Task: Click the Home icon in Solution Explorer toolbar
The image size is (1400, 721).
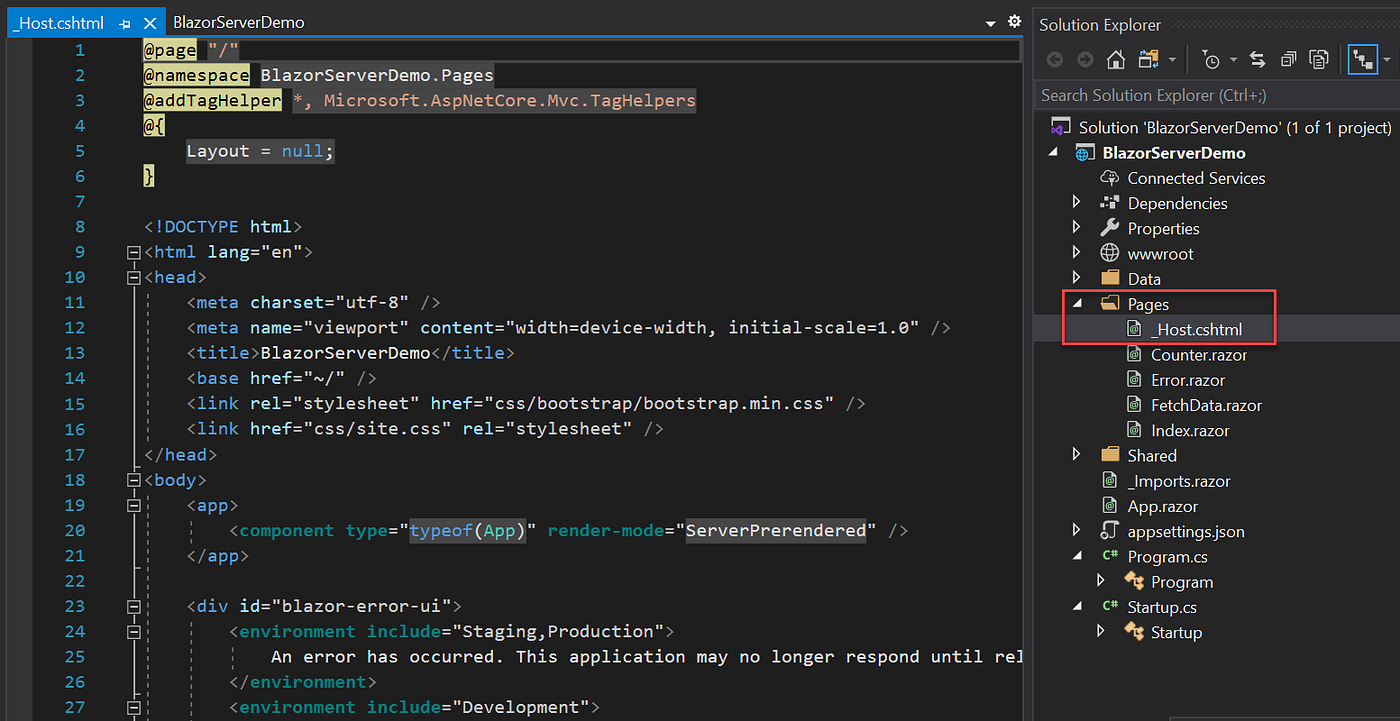Action: [x=1115, y=59]
